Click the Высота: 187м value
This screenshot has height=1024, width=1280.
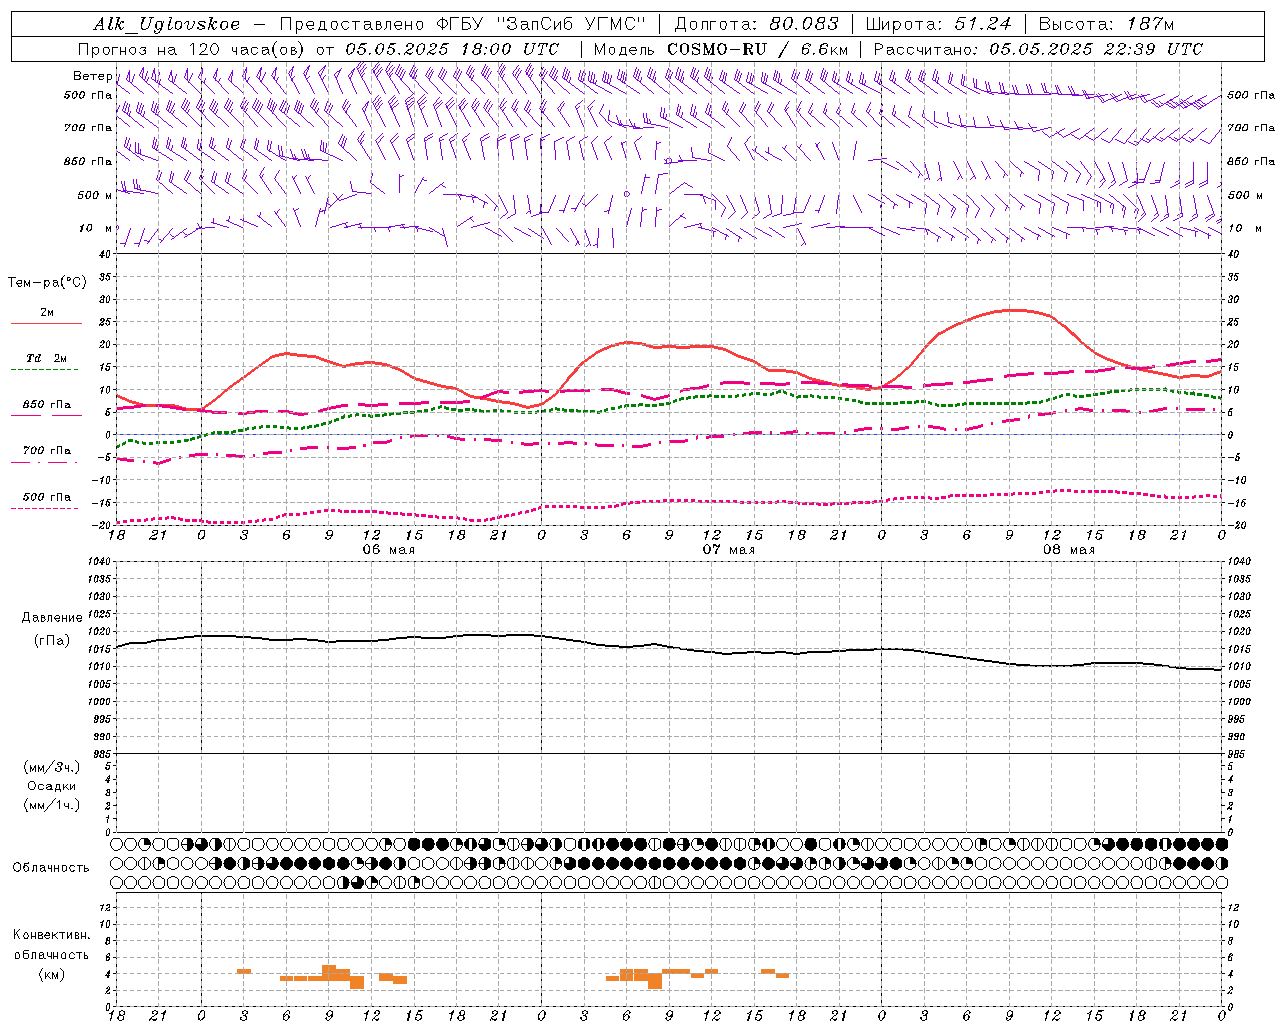(x=1106, y=24)
